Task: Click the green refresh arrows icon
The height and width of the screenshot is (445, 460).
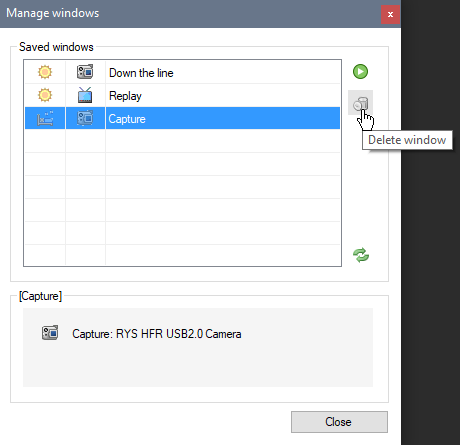Action: (361, 255)
